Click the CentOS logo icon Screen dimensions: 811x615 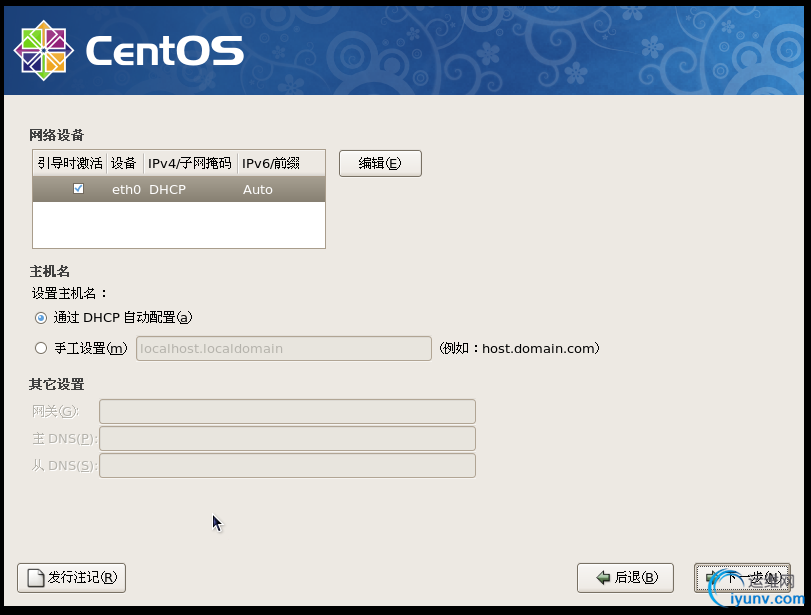pos(43,51)
